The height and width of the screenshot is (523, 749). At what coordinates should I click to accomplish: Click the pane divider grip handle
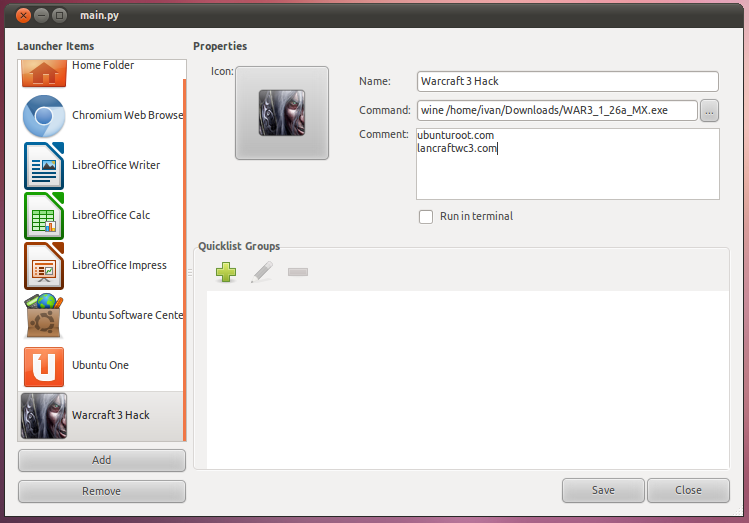pos(190,273)
